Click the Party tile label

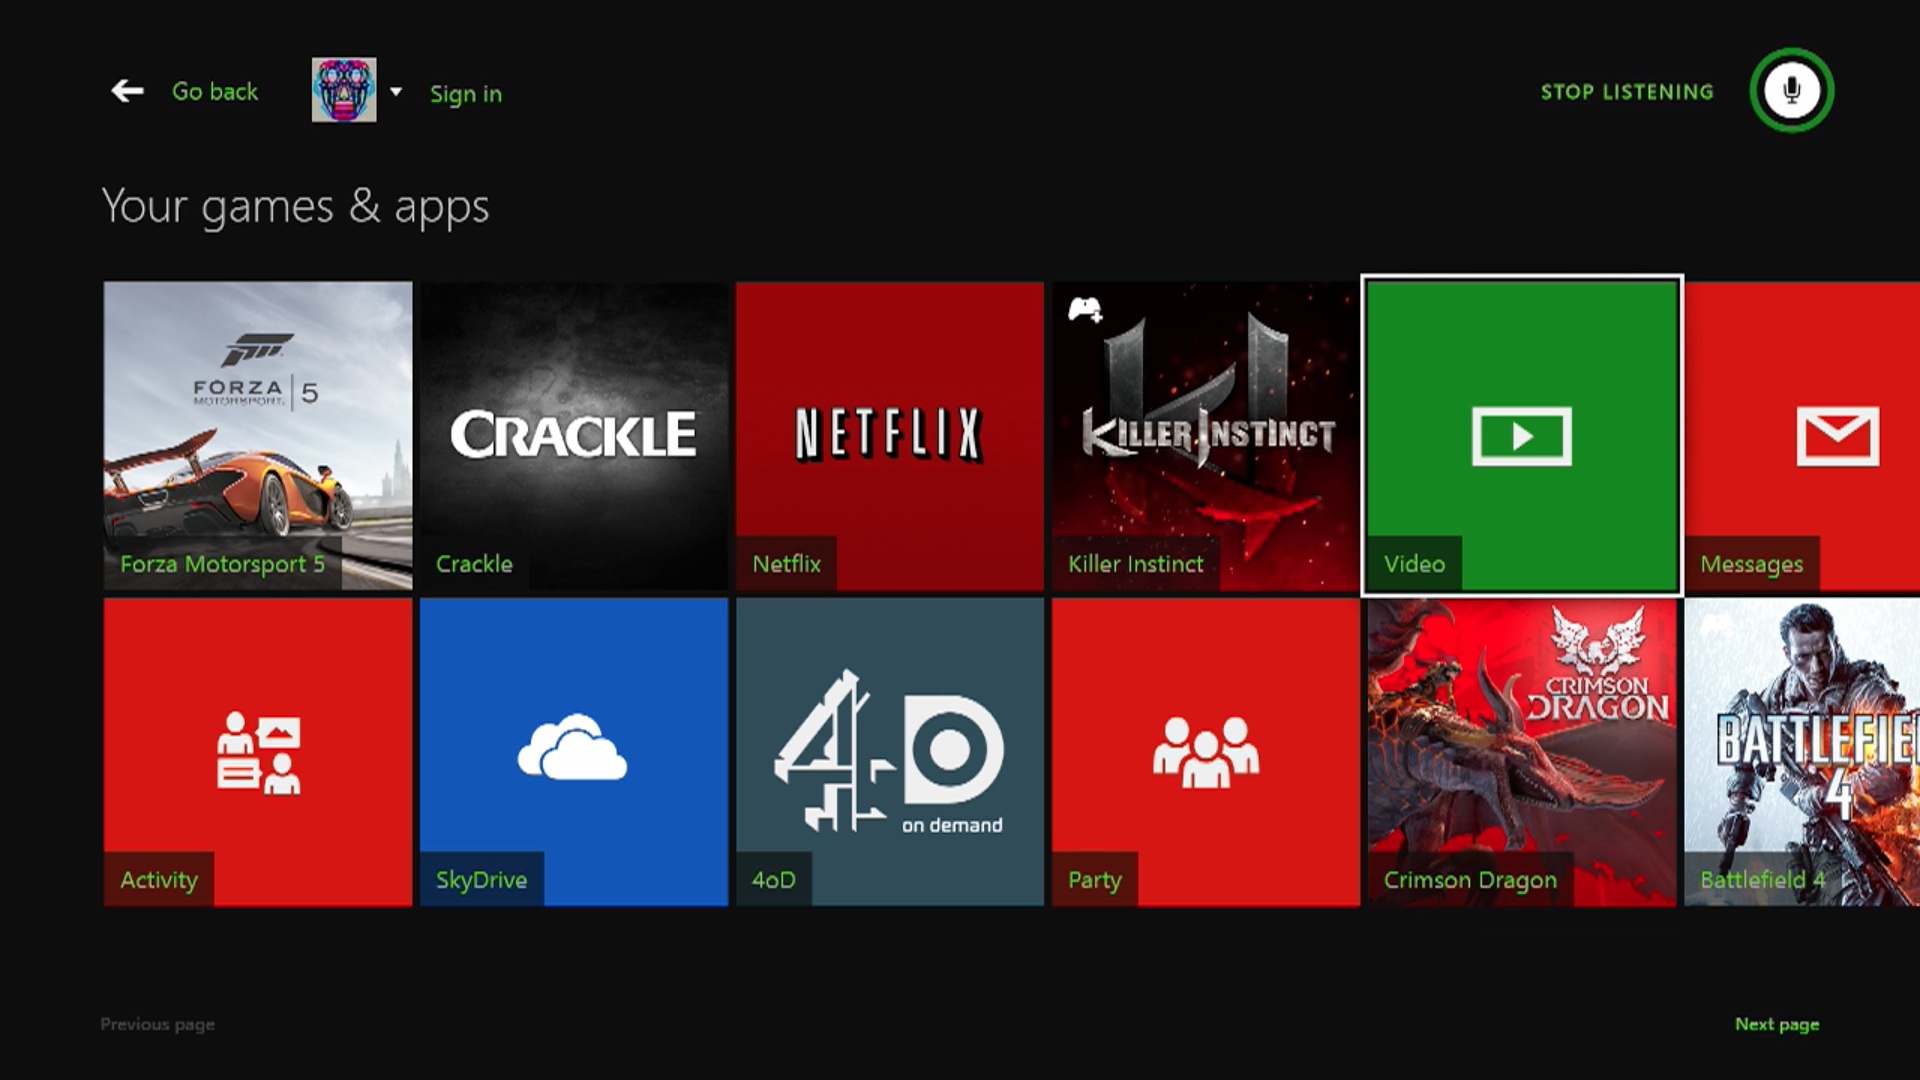point(1095,880)
